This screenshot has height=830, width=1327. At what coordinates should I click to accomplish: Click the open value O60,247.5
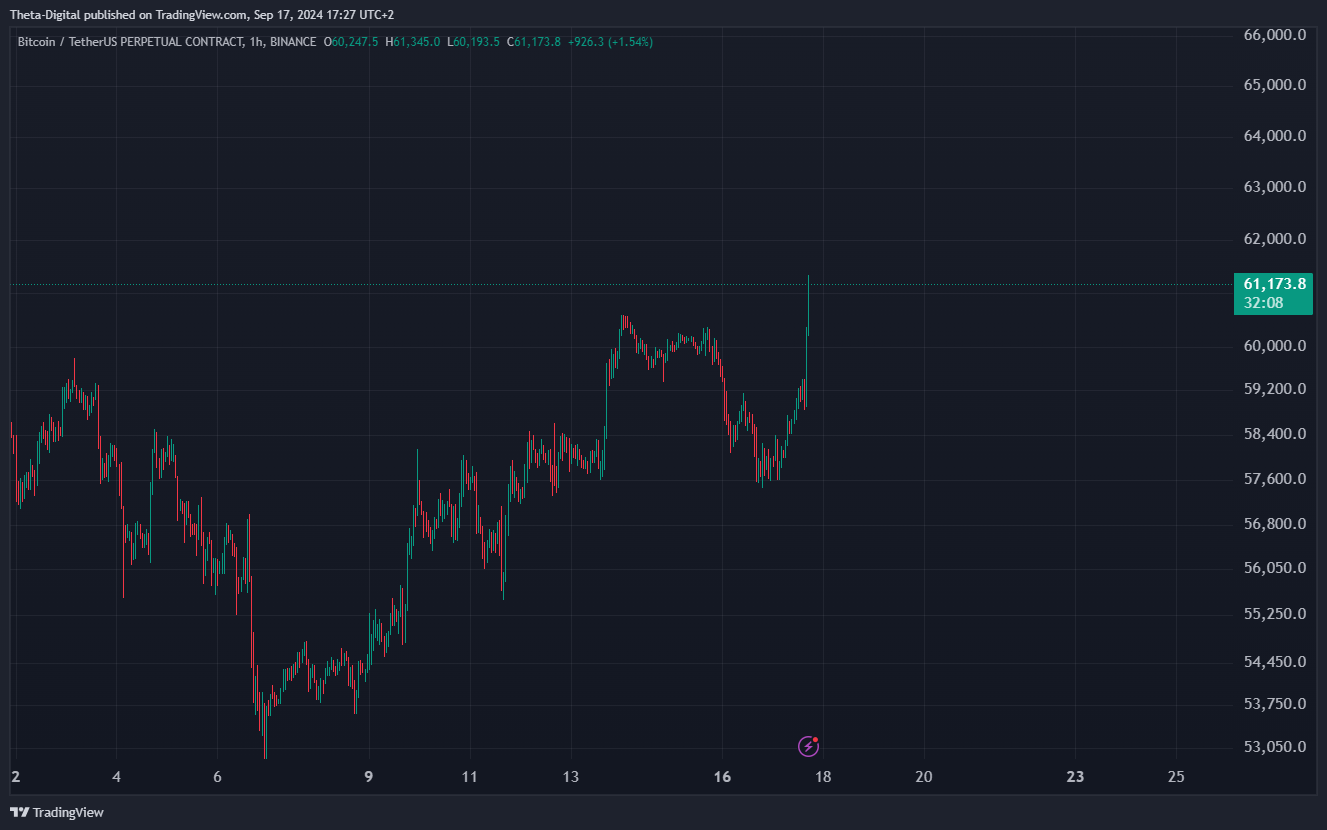(351, 42)
